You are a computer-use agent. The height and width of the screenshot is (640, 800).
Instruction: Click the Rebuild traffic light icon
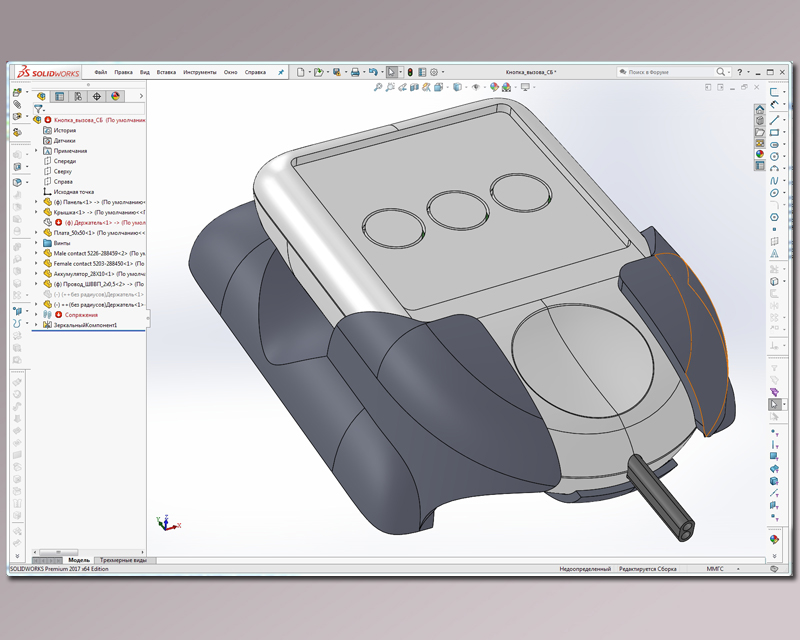410,72
